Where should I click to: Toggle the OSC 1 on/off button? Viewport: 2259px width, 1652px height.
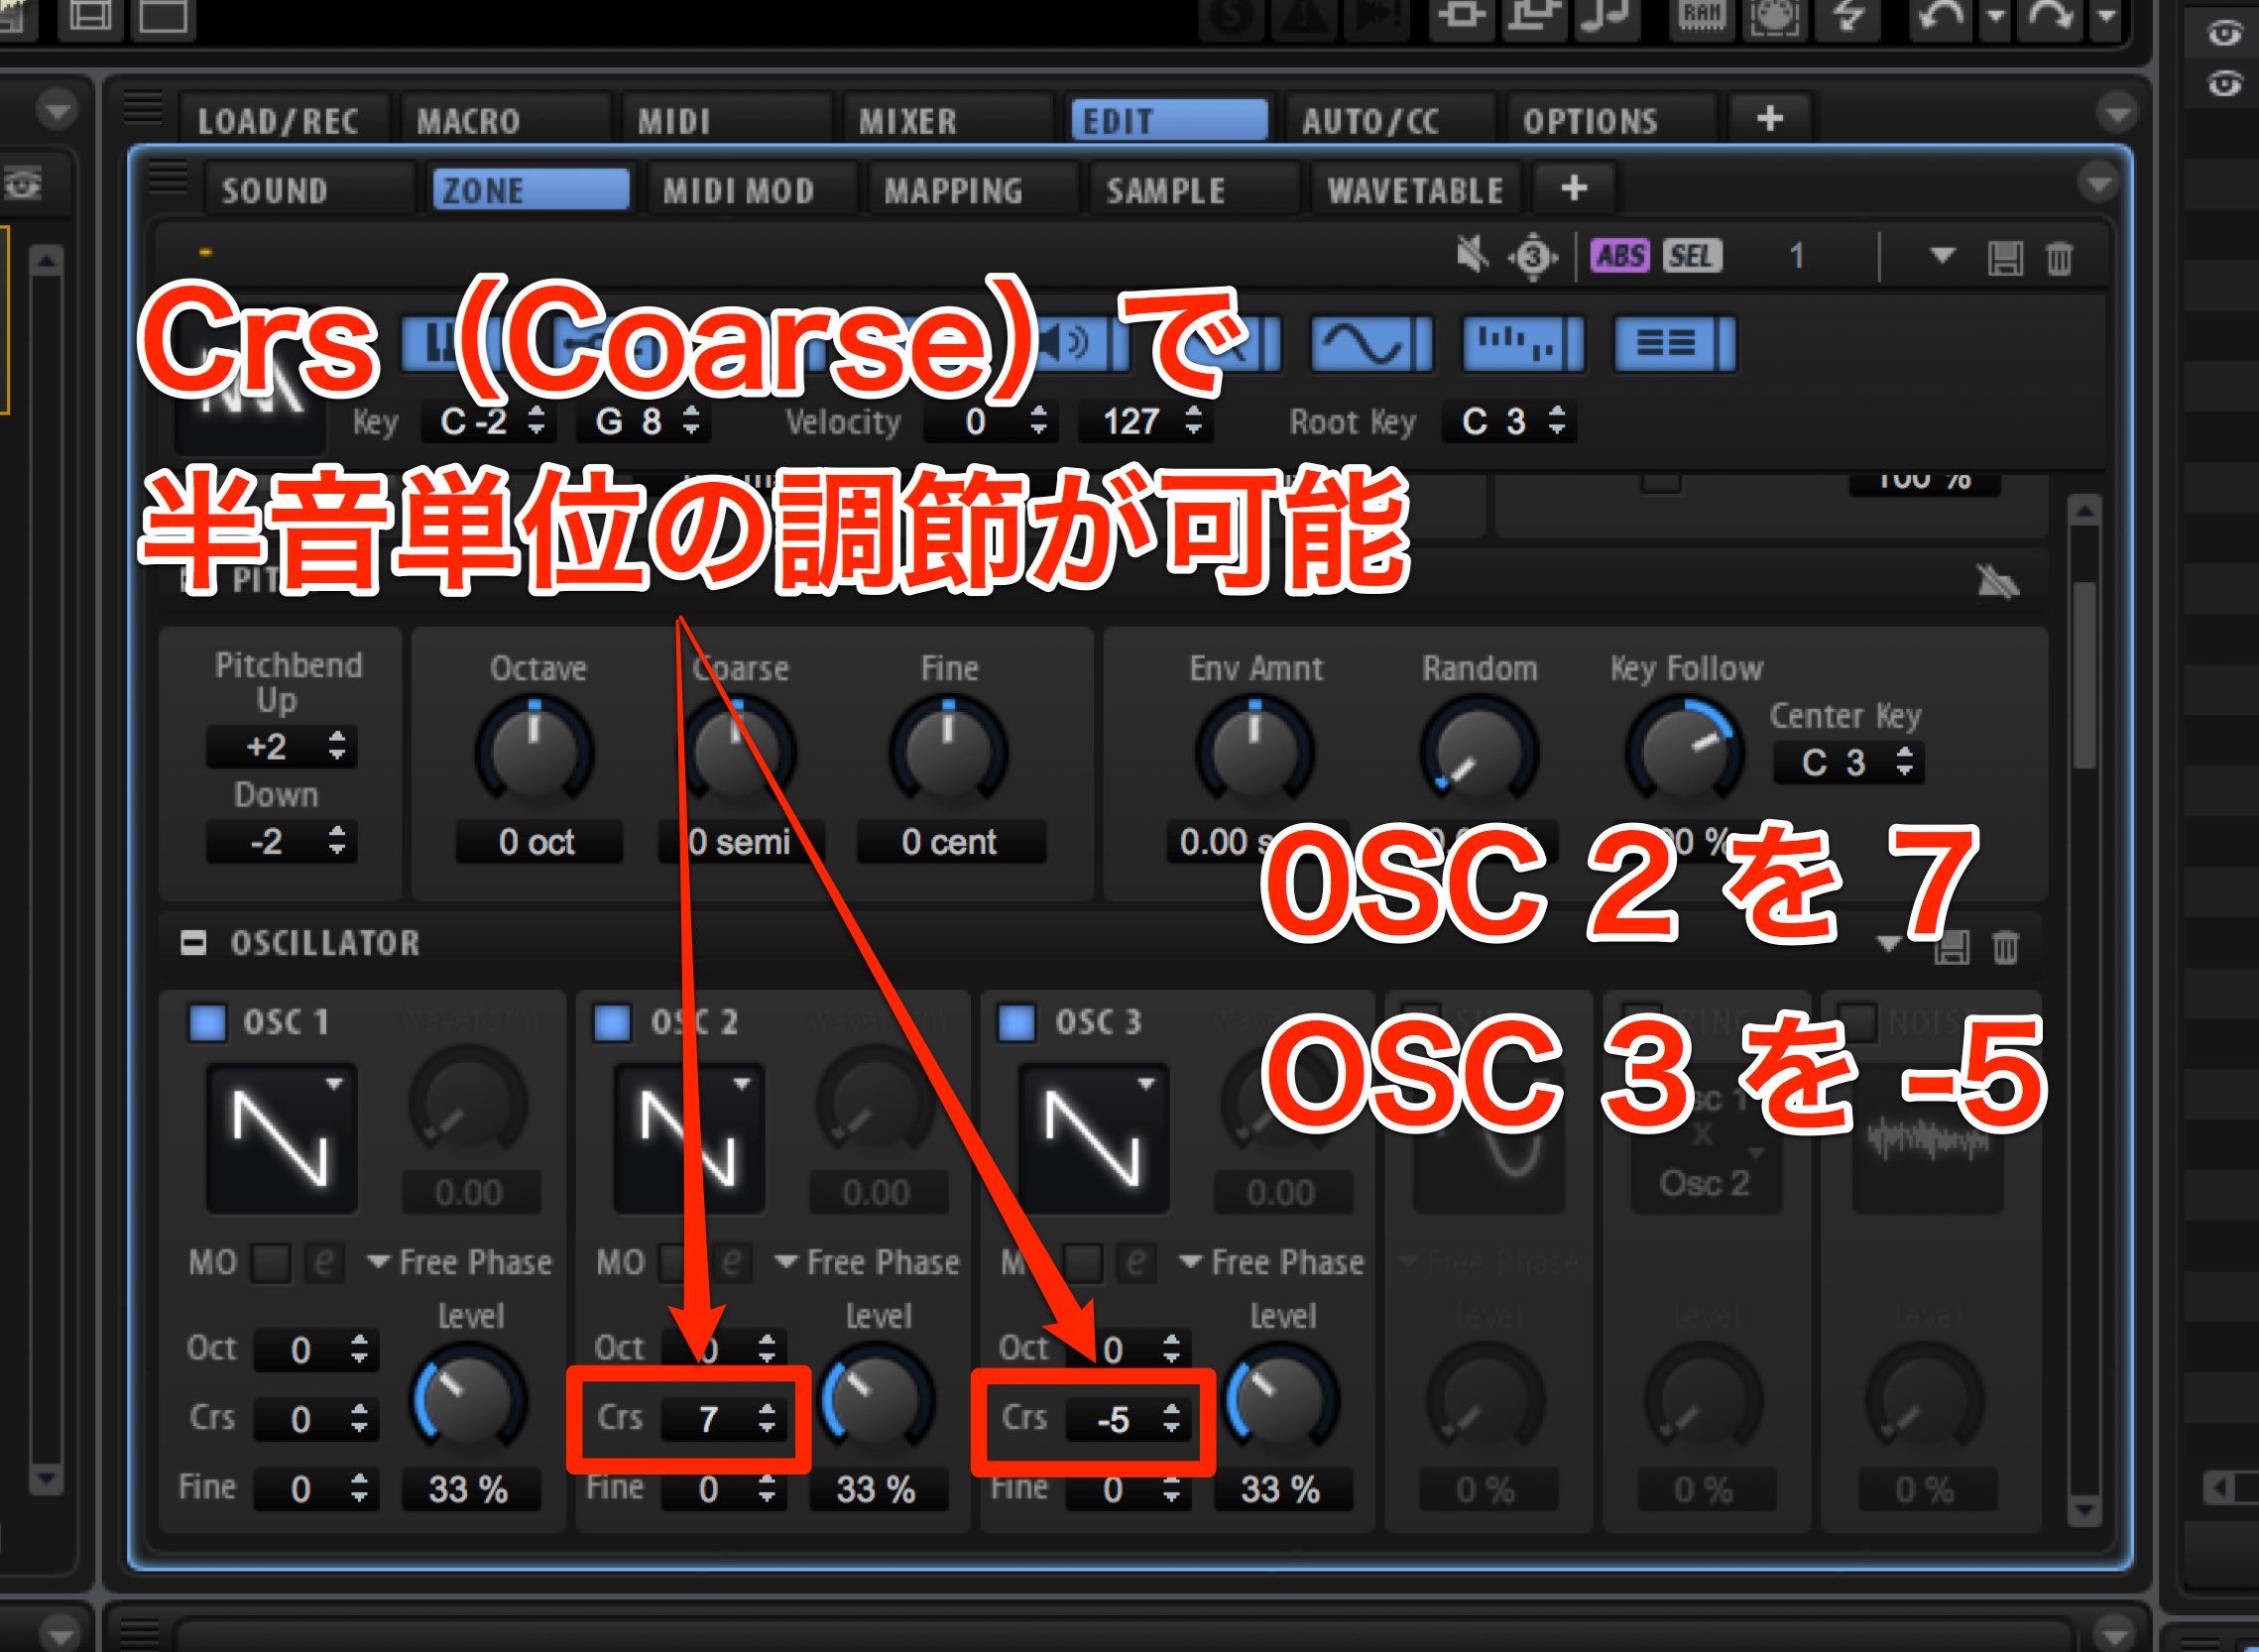pos(207,1023)
